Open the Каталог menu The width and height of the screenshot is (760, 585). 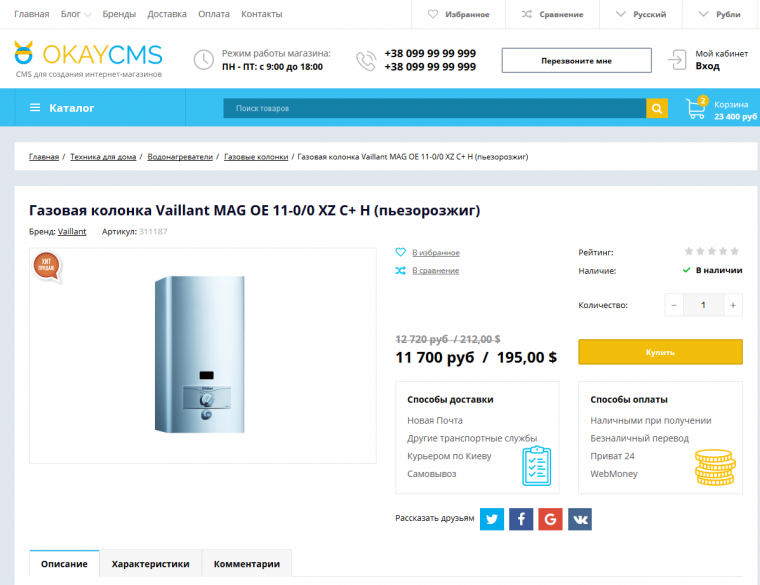(x=62, y=108)
